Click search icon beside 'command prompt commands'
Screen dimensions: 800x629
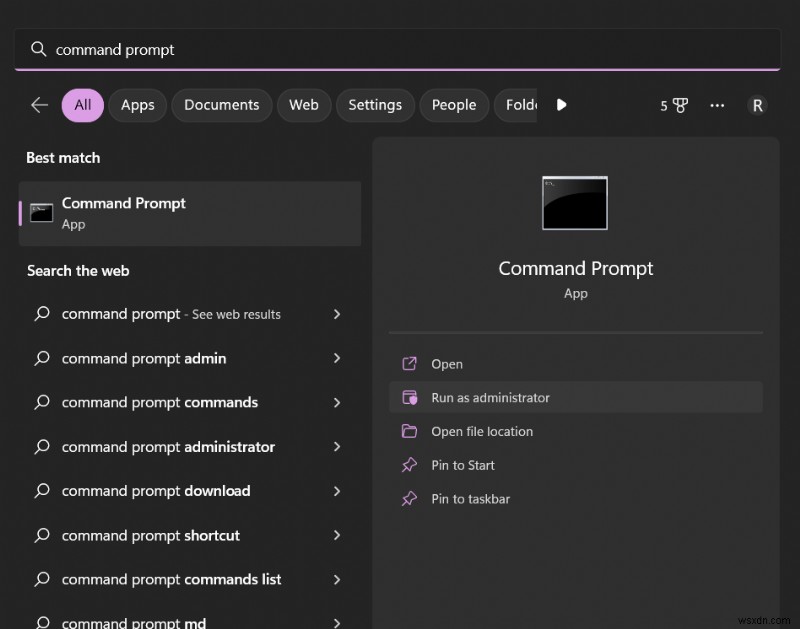(x=42, y=402)
